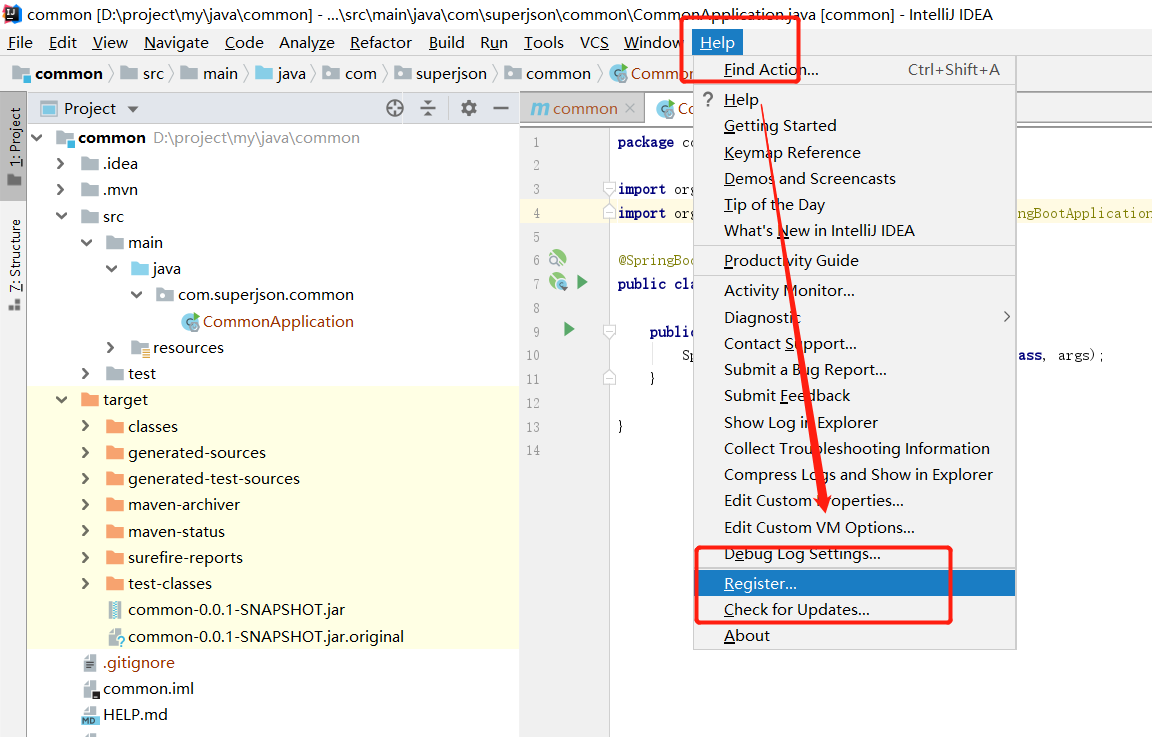Click the question mark icon beside Help

point(708,99)
